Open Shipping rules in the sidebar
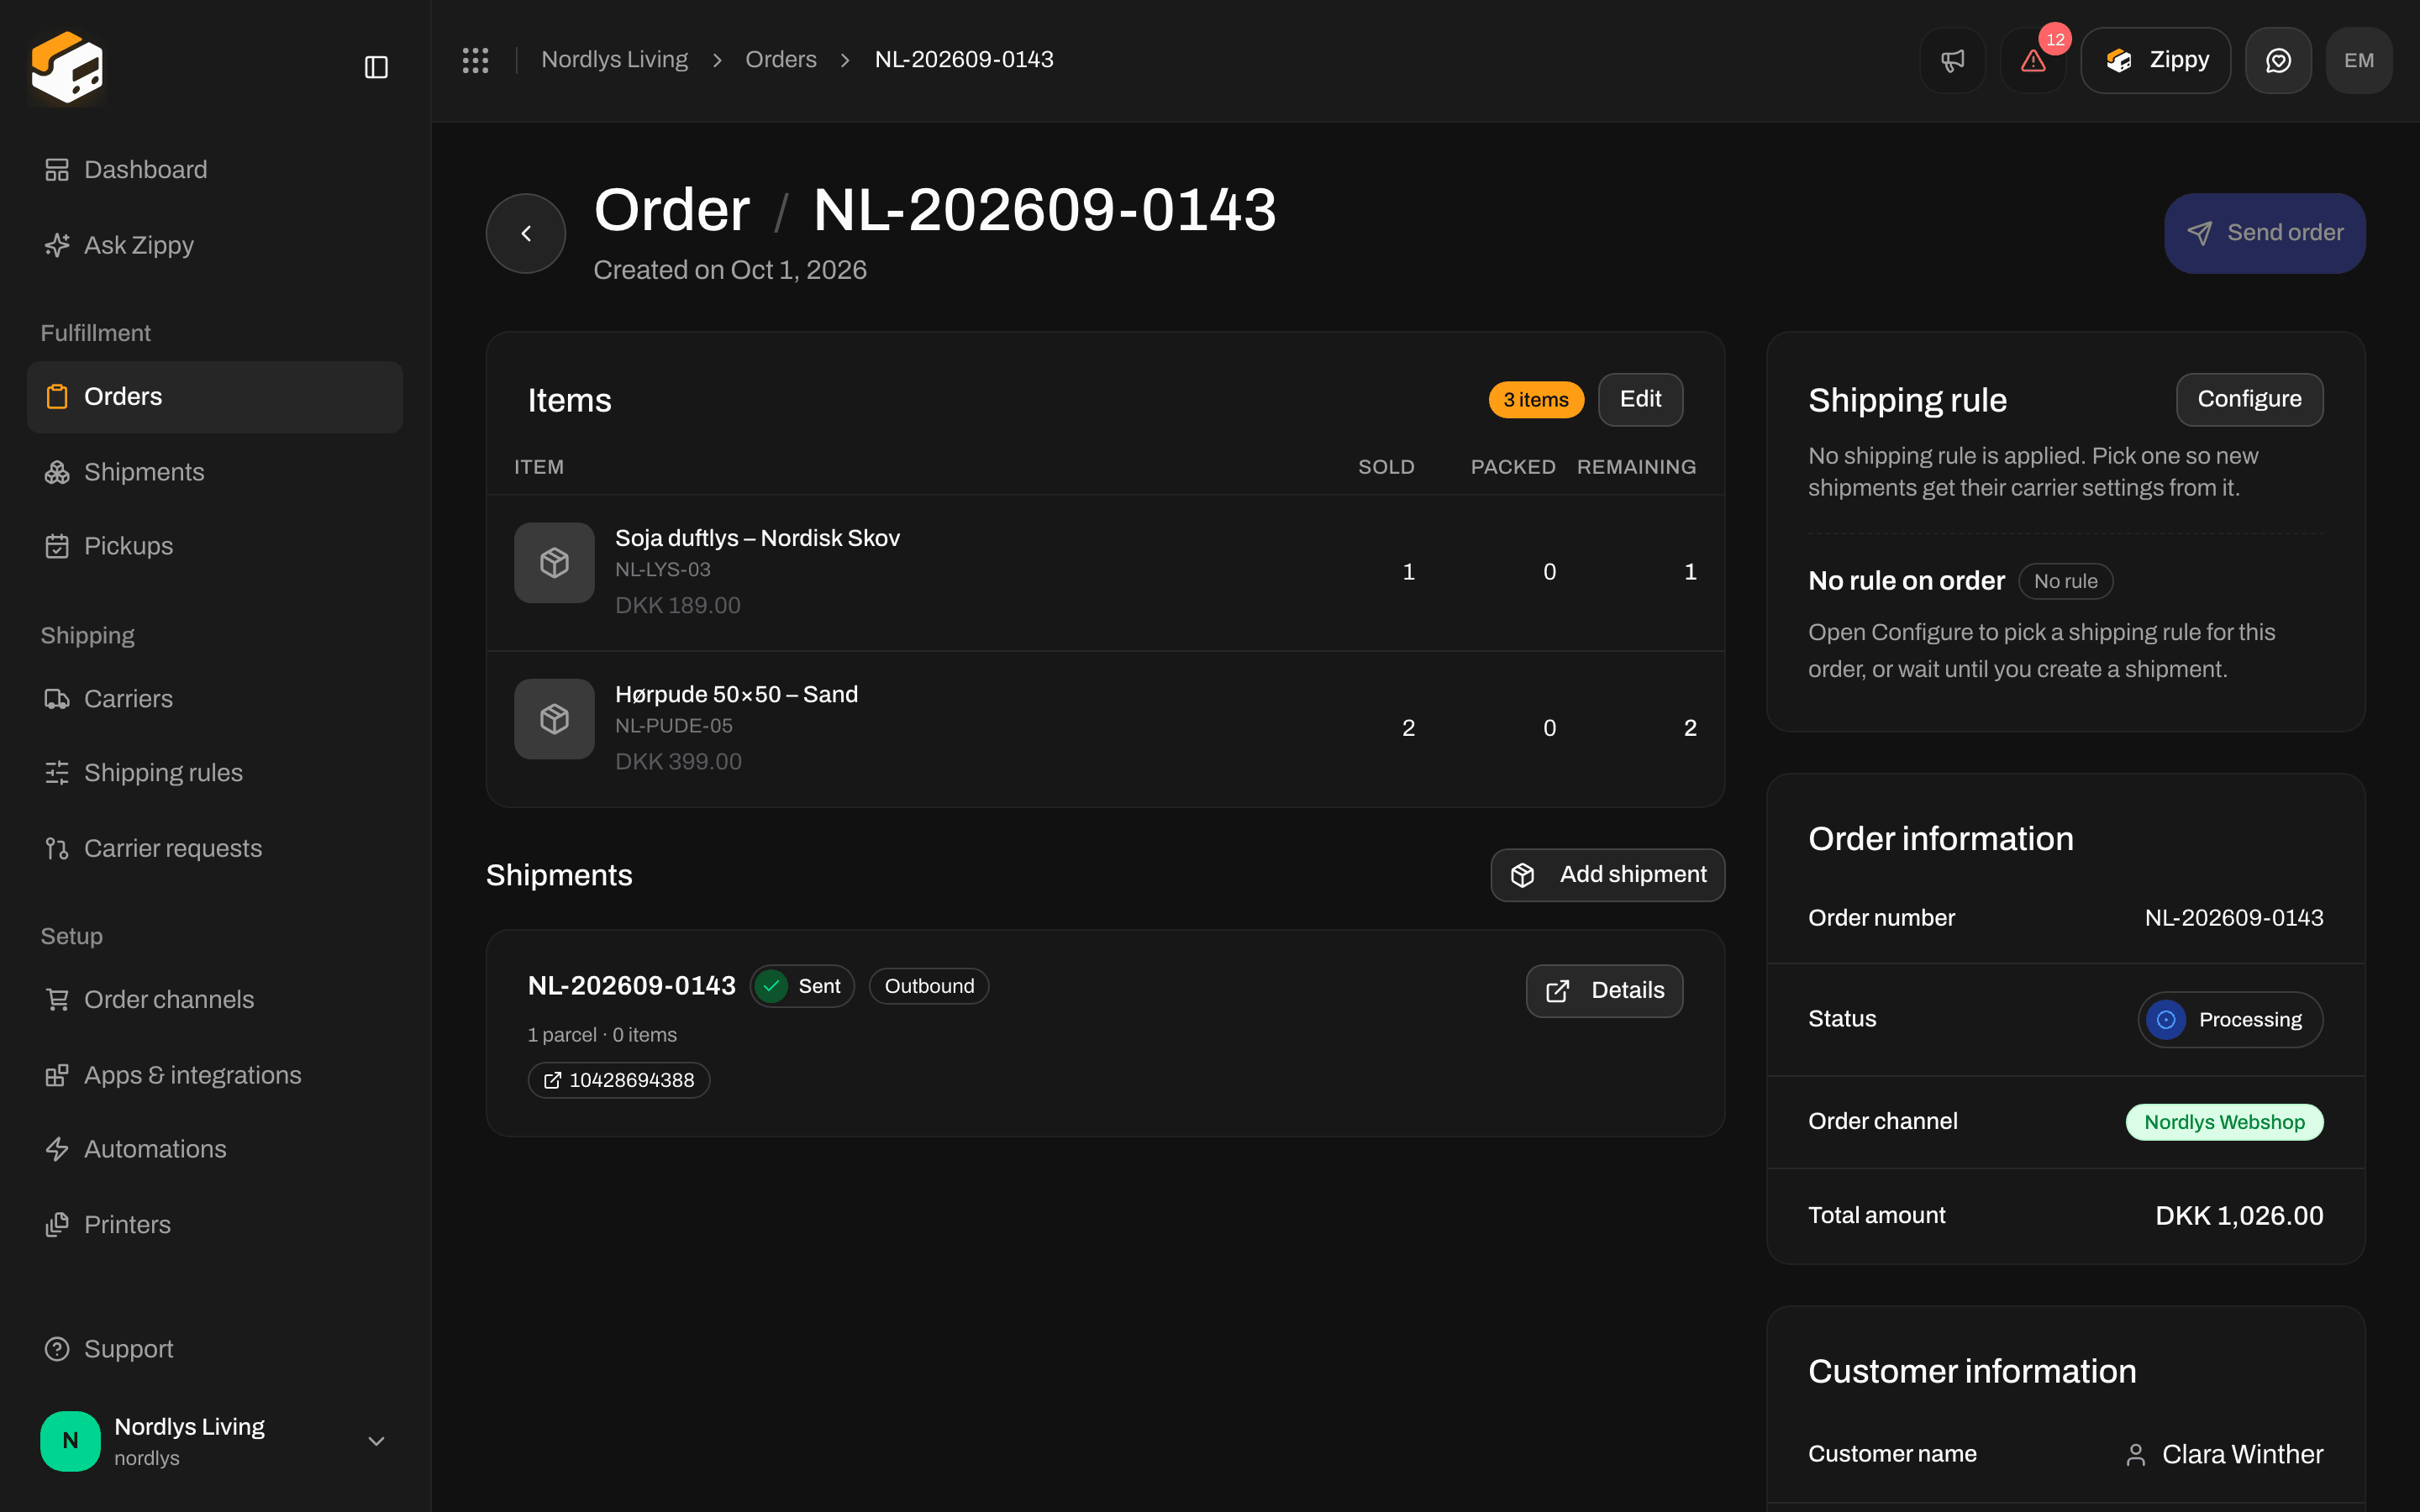 click(215, 773)
